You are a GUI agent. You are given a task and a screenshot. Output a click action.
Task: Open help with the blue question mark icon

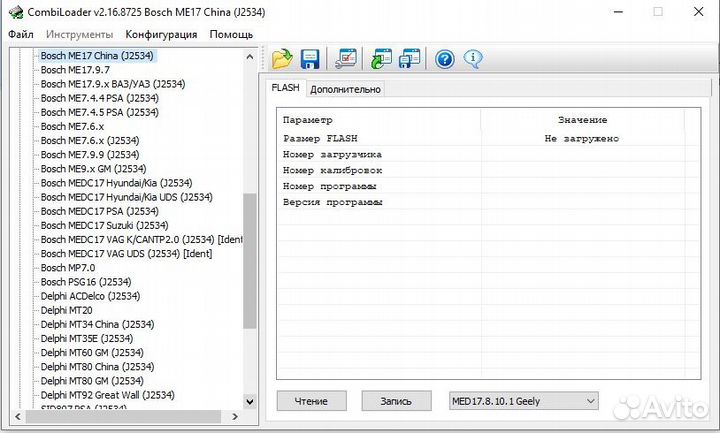445,59
